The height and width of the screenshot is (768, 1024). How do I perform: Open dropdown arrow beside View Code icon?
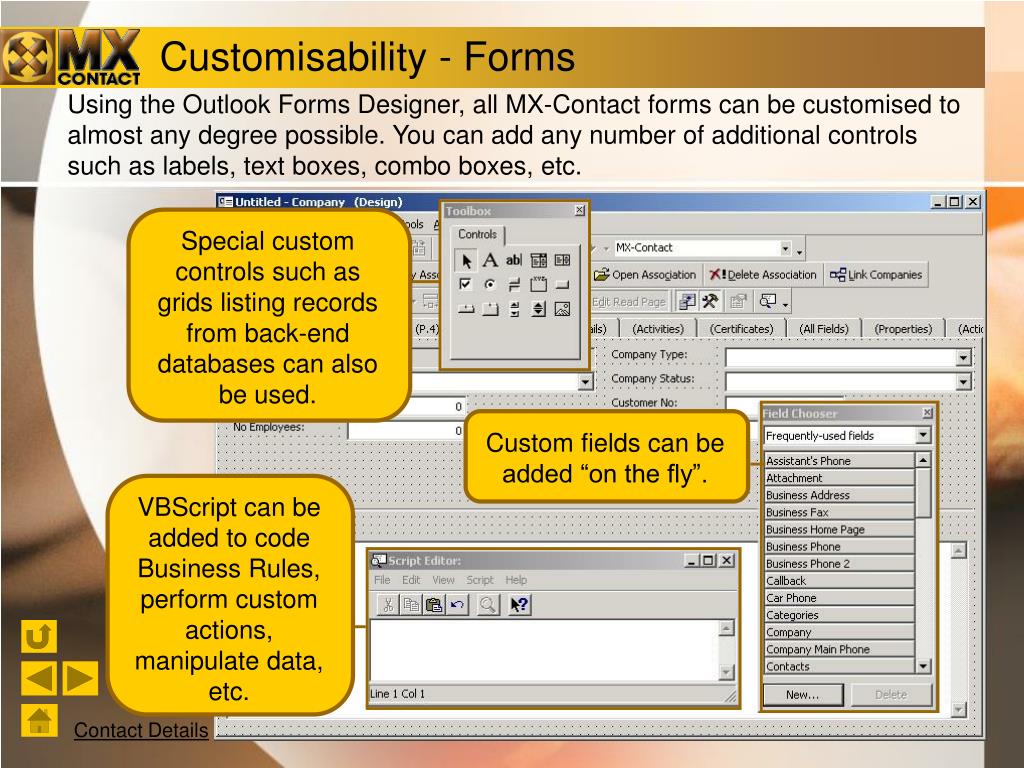click(x=784, y=303)
